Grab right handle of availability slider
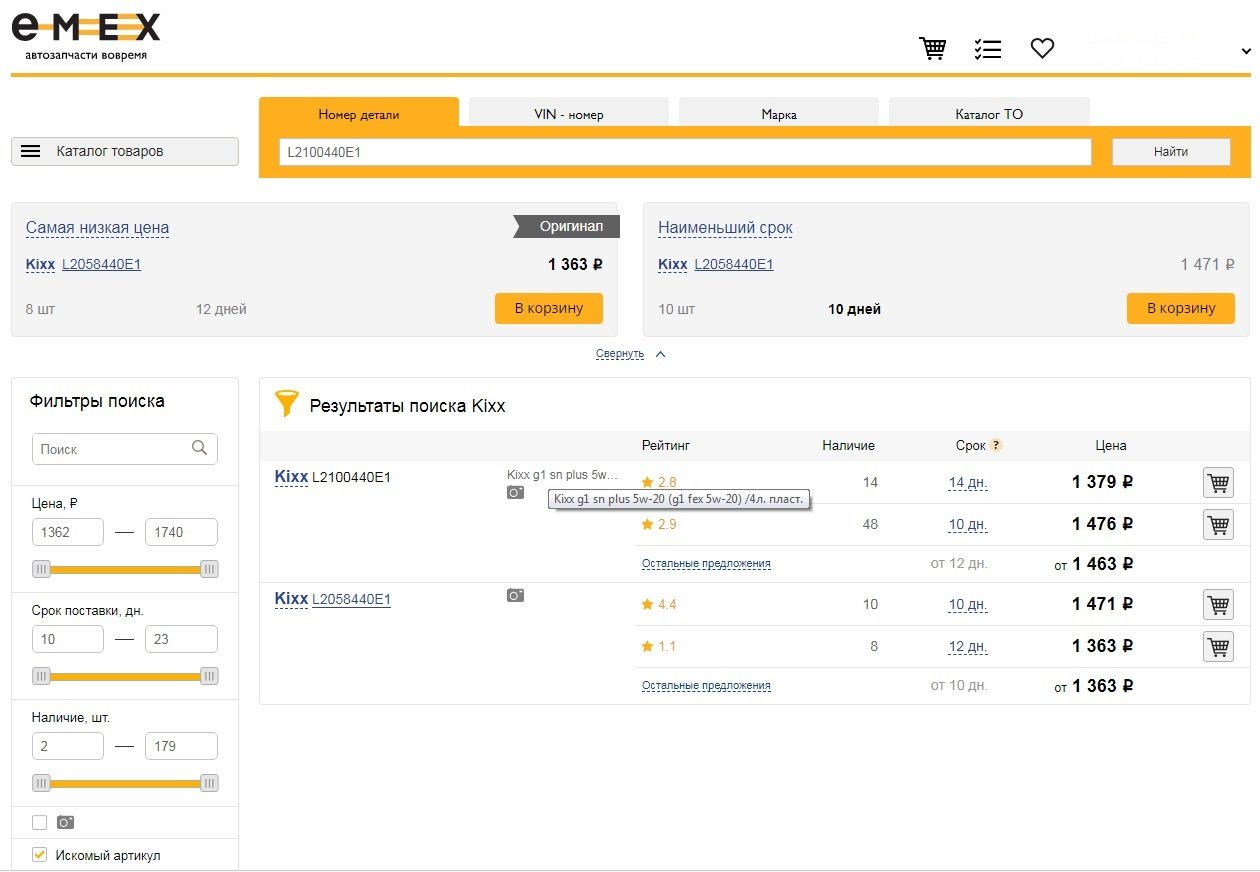The width and height of the screenshot is (1260, 872). 209,784
